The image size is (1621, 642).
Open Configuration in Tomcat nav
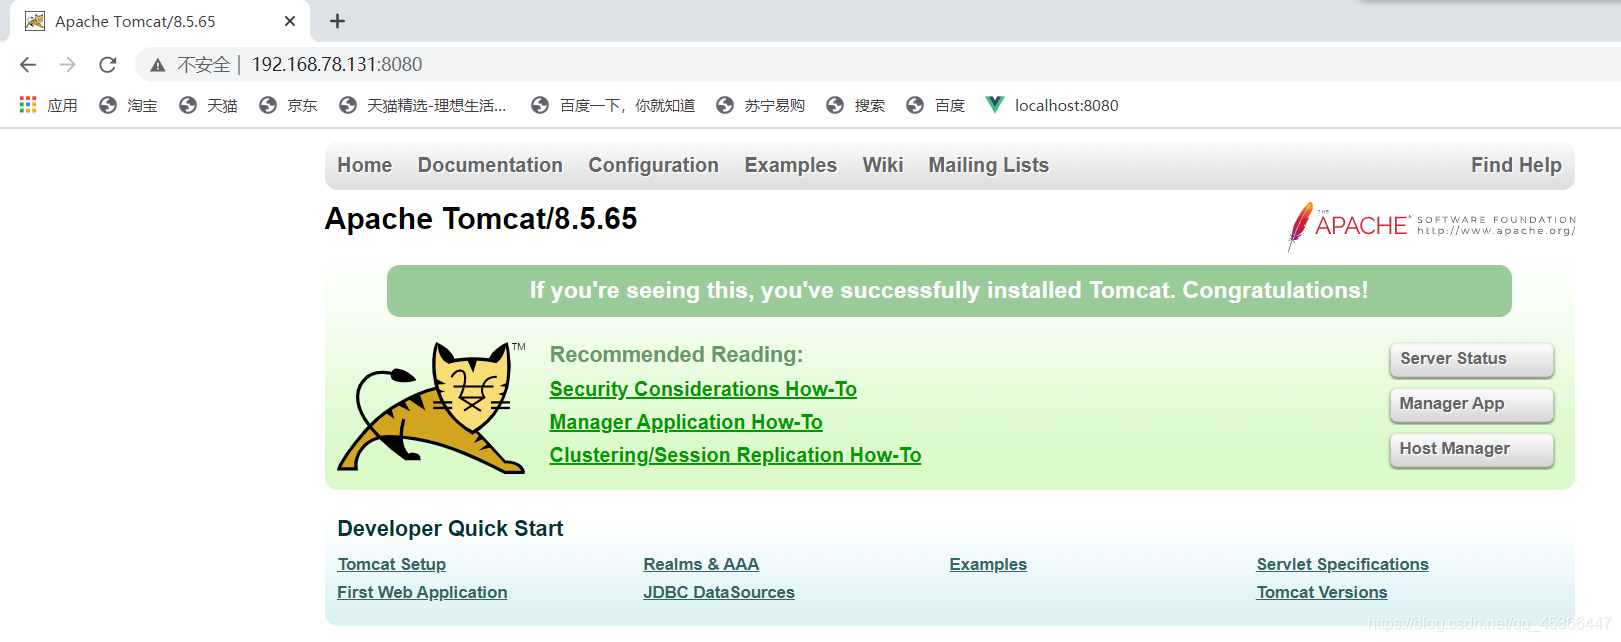pyautogui.click(x=653, y=165)
